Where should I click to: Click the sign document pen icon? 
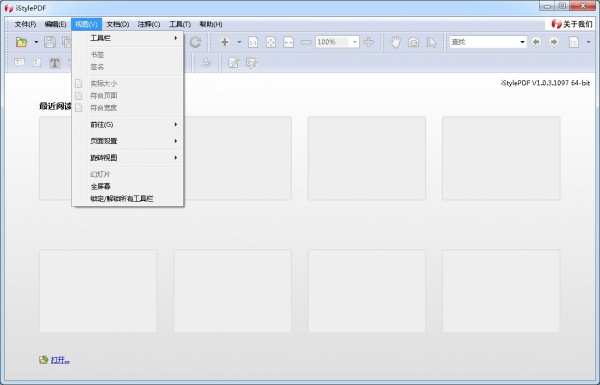tap(251, 63)
